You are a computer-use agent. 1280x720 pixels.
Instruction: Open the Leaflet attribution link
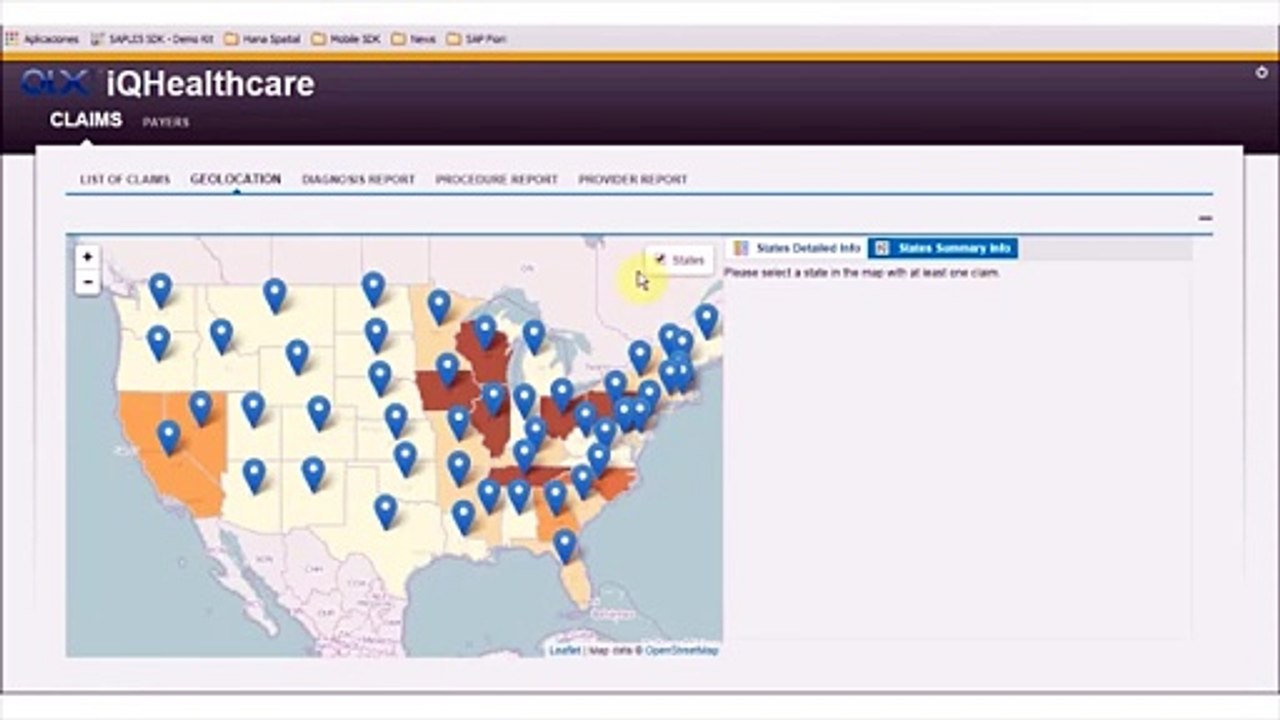pyautogui.click(x=565, y=650)
